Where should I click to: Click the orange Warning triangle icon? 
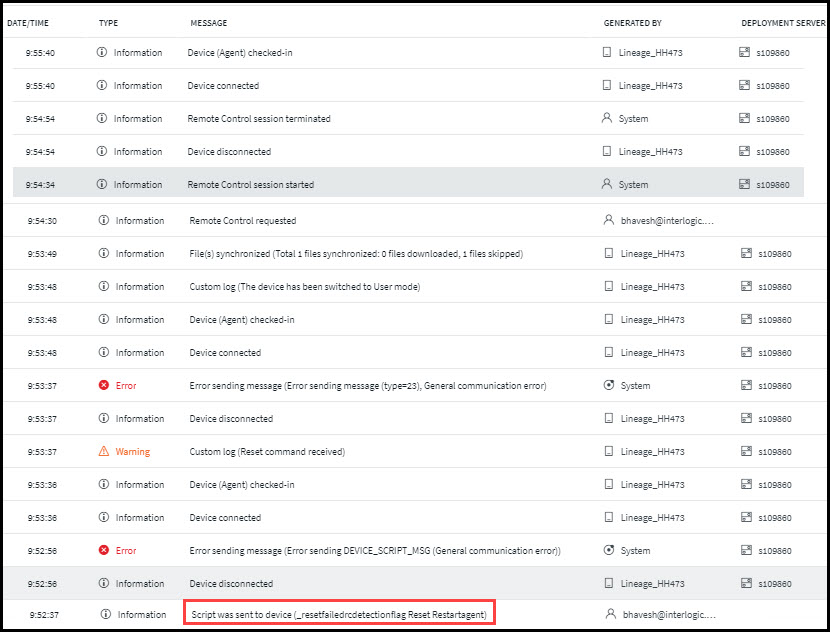[x=104, y=452]
